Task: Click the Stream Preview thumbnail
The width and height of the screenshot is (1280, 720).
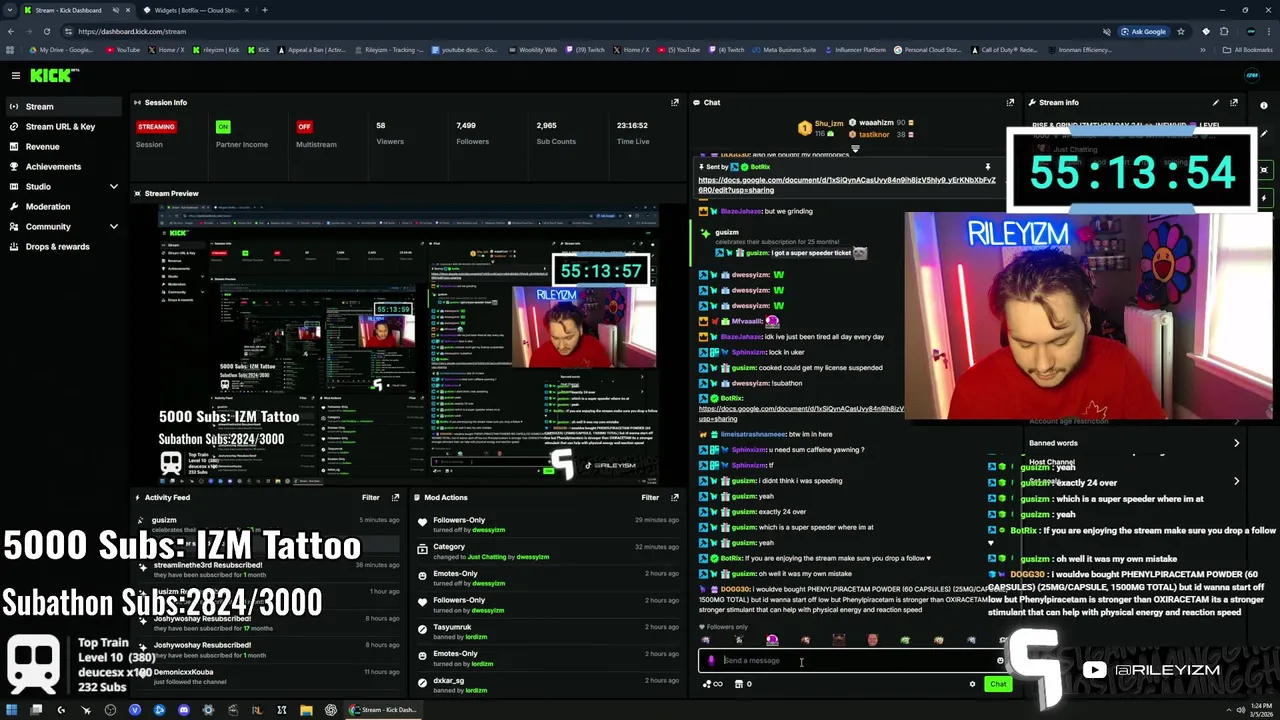Action: click(x=408, y=344)
